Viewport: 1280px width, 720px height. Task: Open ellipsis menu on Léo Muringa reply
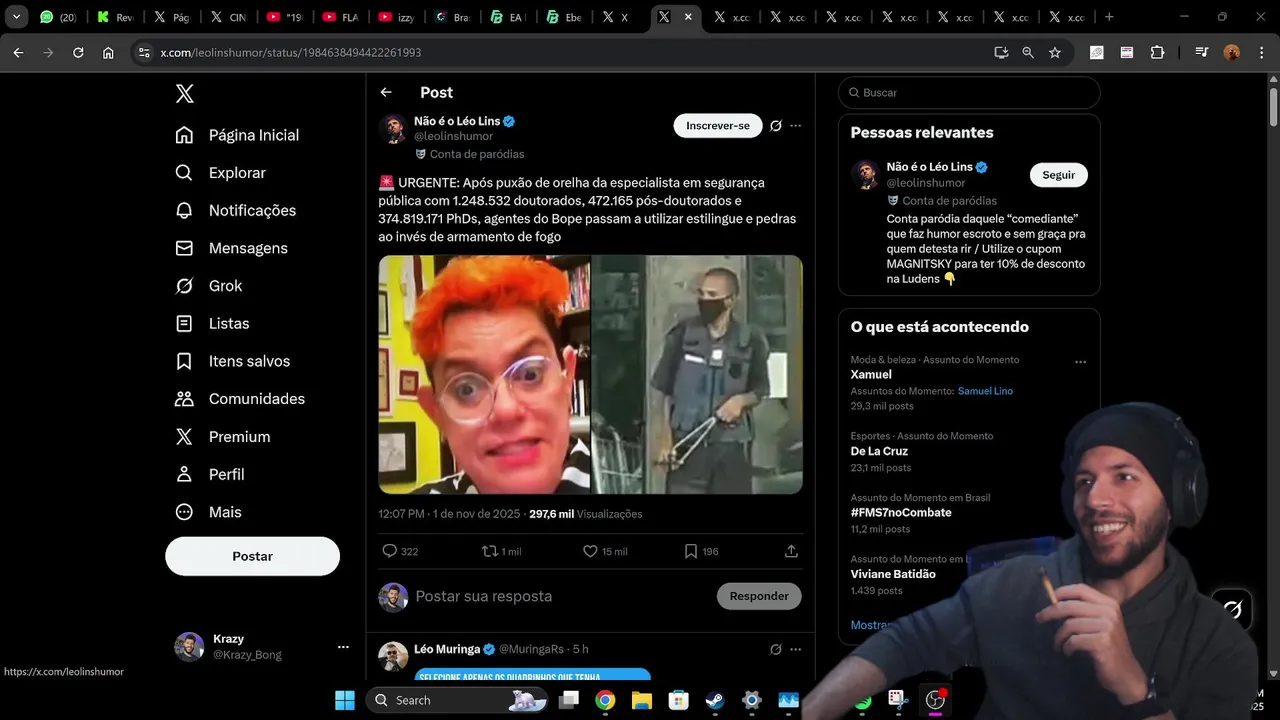click(796, 649)
